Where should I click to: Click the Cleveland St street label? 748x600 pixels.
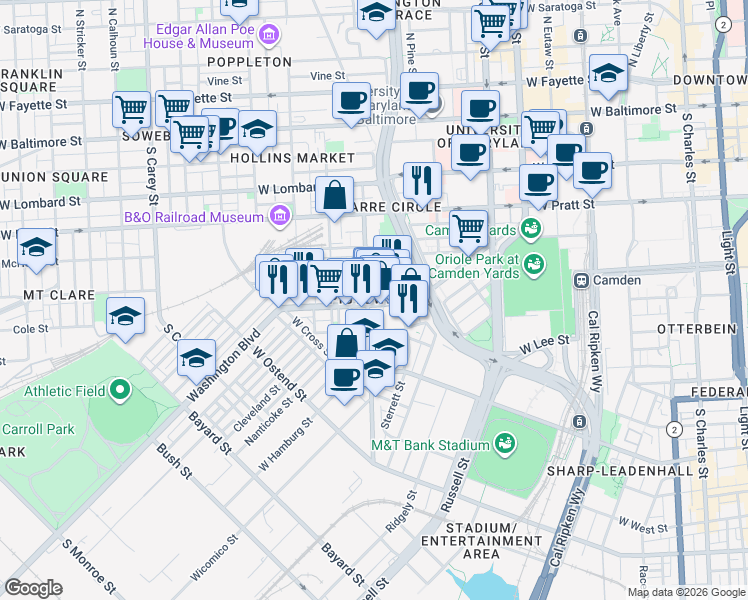[x=257, y=409]
